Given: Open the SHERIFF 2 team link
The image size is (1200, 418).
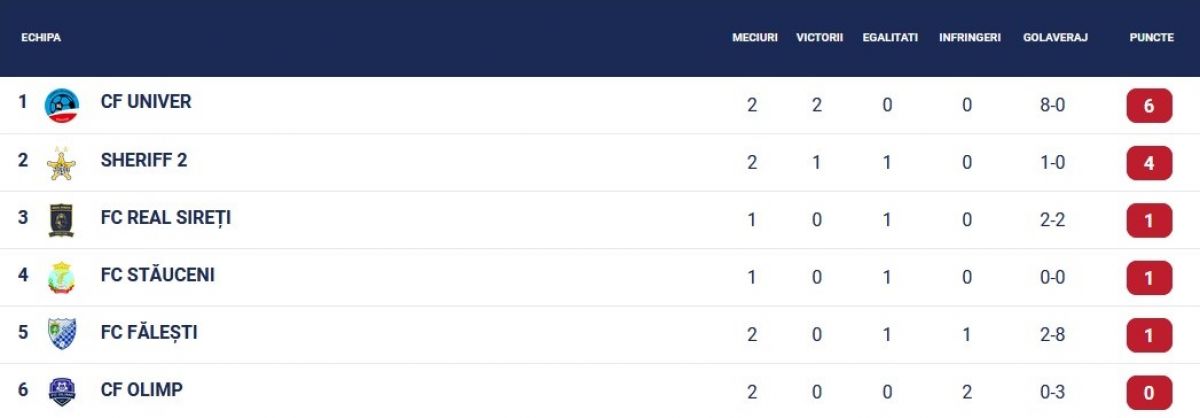Looking at the screenshot, I should coord(144,160).
